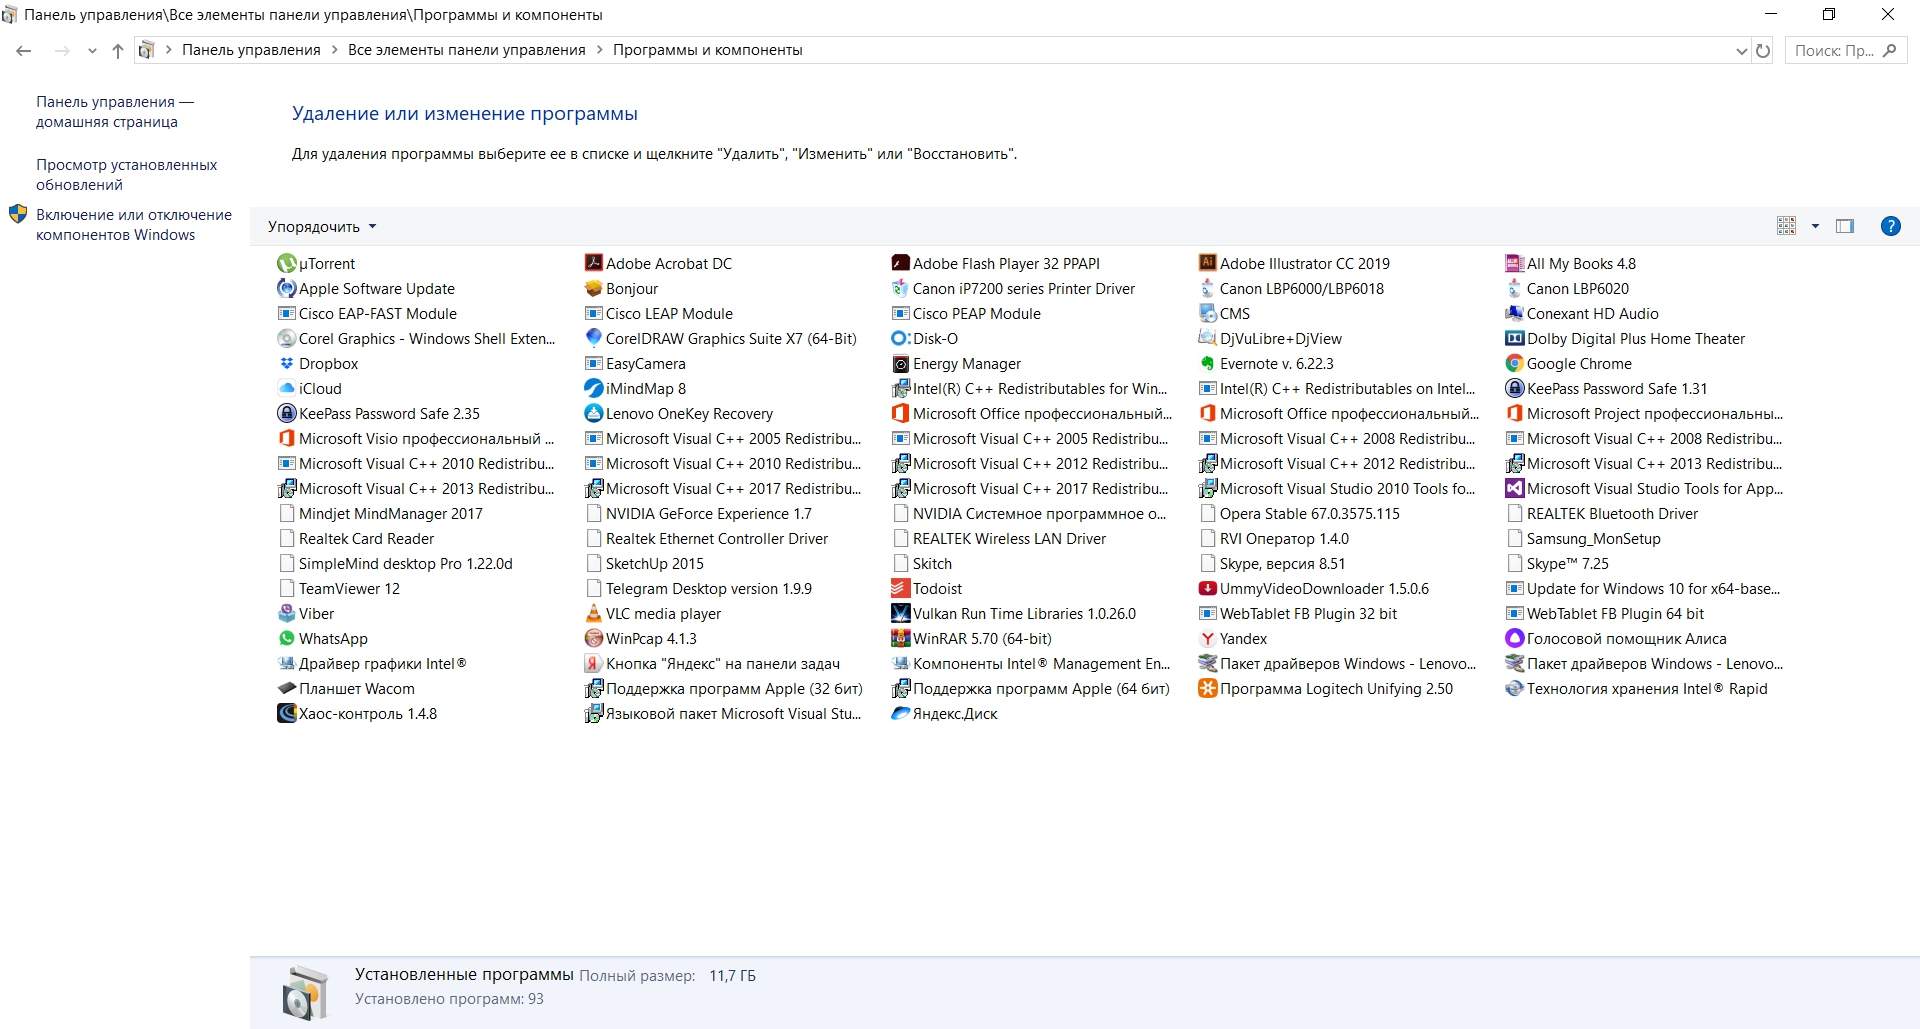Select the UmmyVideoDownloader 1.5.0.6 icon
Viewport: 1920px width, 1029px height.
point(1208,589)
